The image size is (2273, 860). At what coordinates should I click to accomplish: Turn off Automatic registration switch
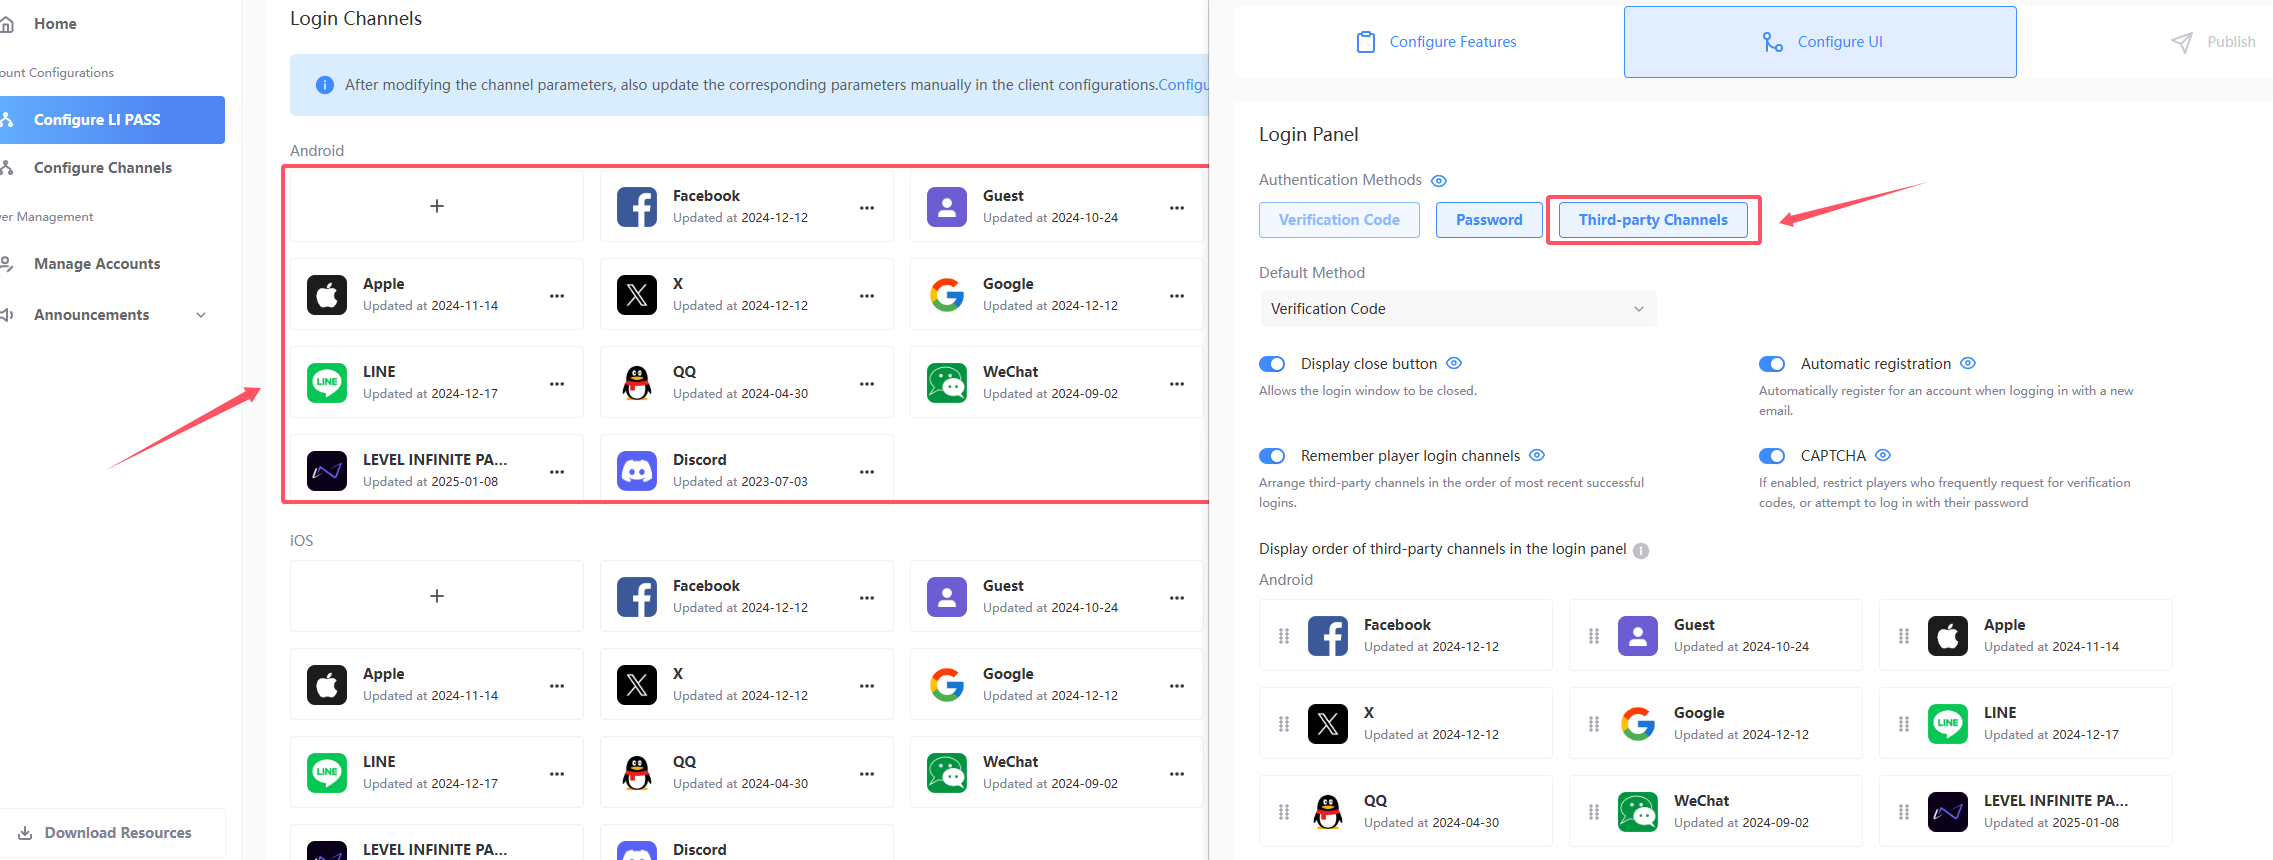(x=1772, y=364)
